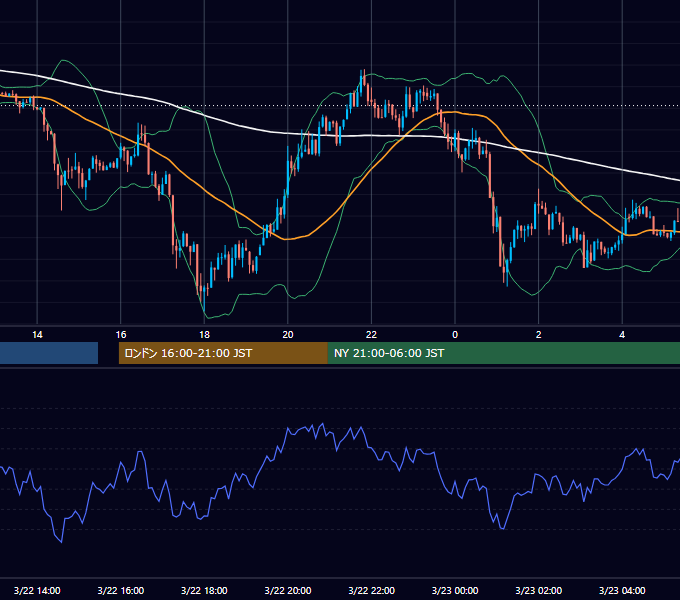Click the 3/22 14:00 date label
Image resolution: width=680 pixels, height=600 pixels.
click(x=37, y=590)
